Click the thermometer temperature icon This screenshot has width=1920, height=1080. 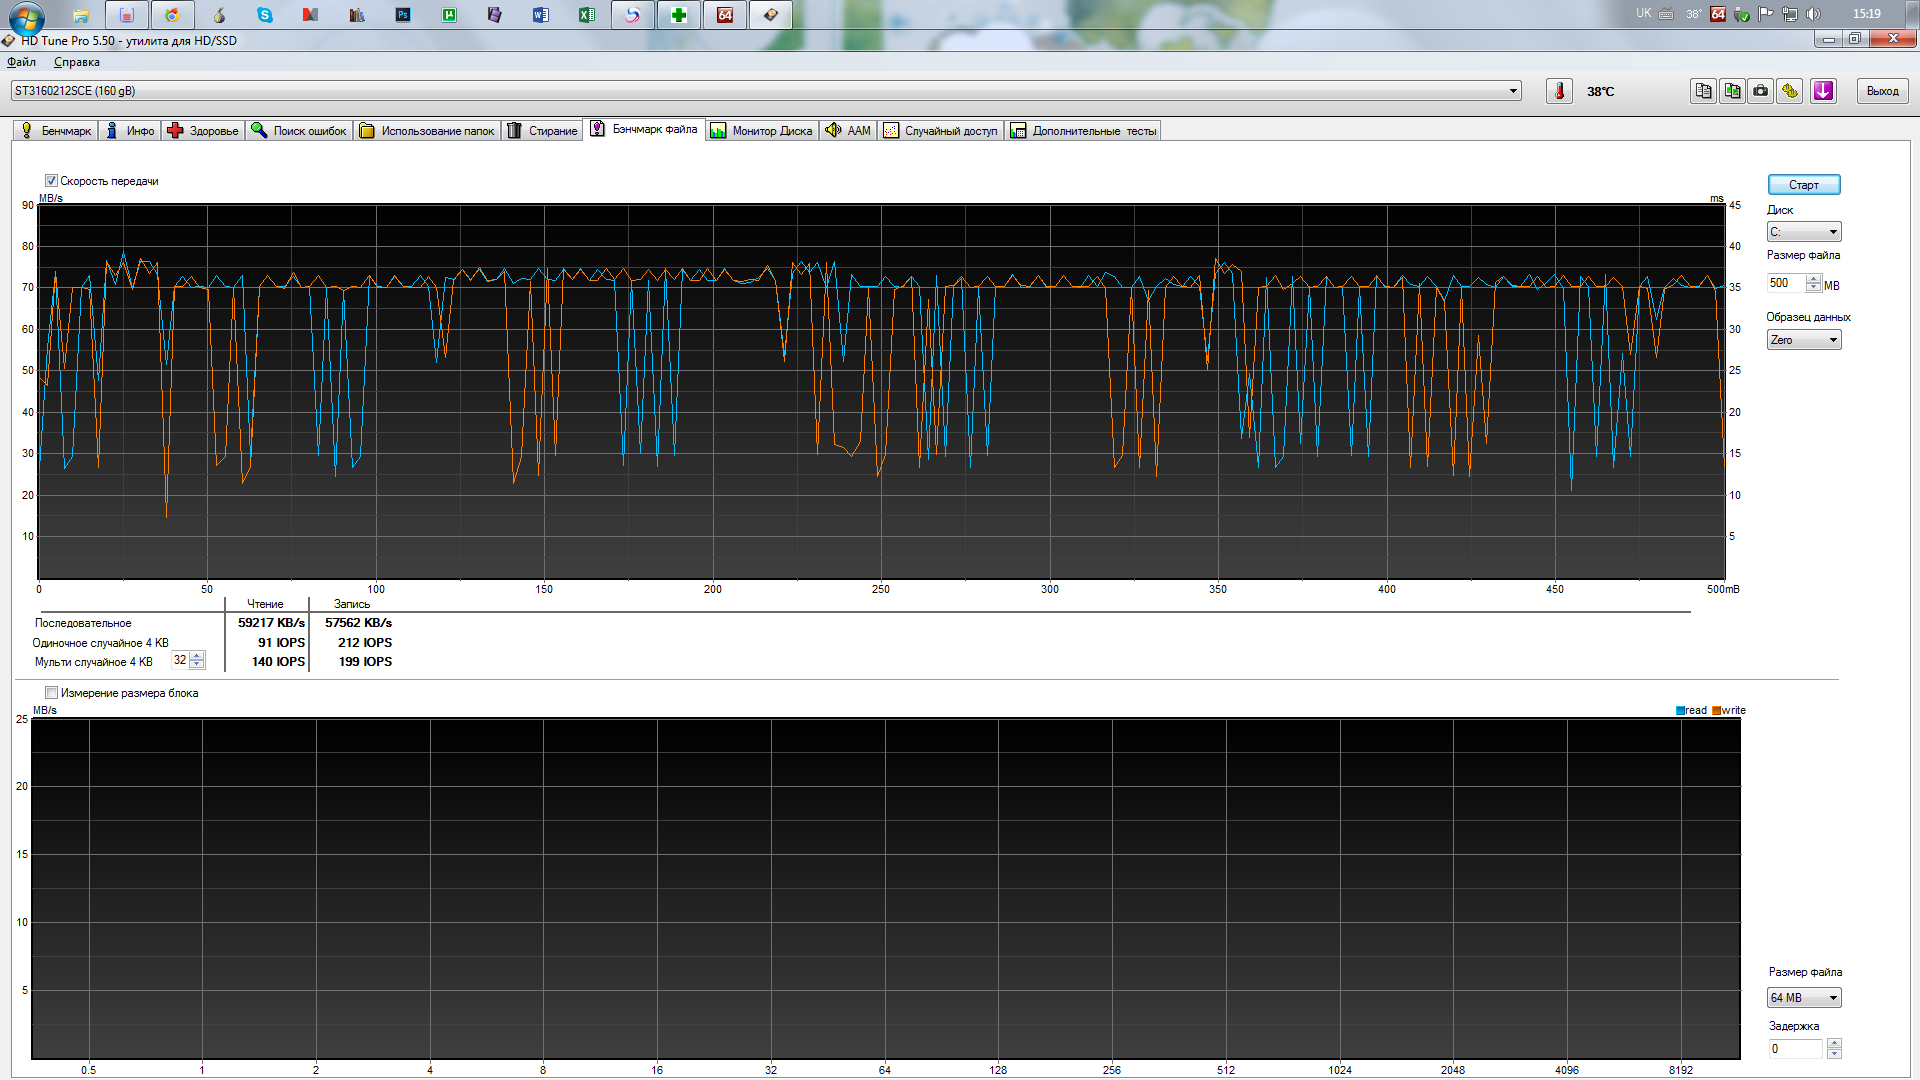tap(1558, 91)
